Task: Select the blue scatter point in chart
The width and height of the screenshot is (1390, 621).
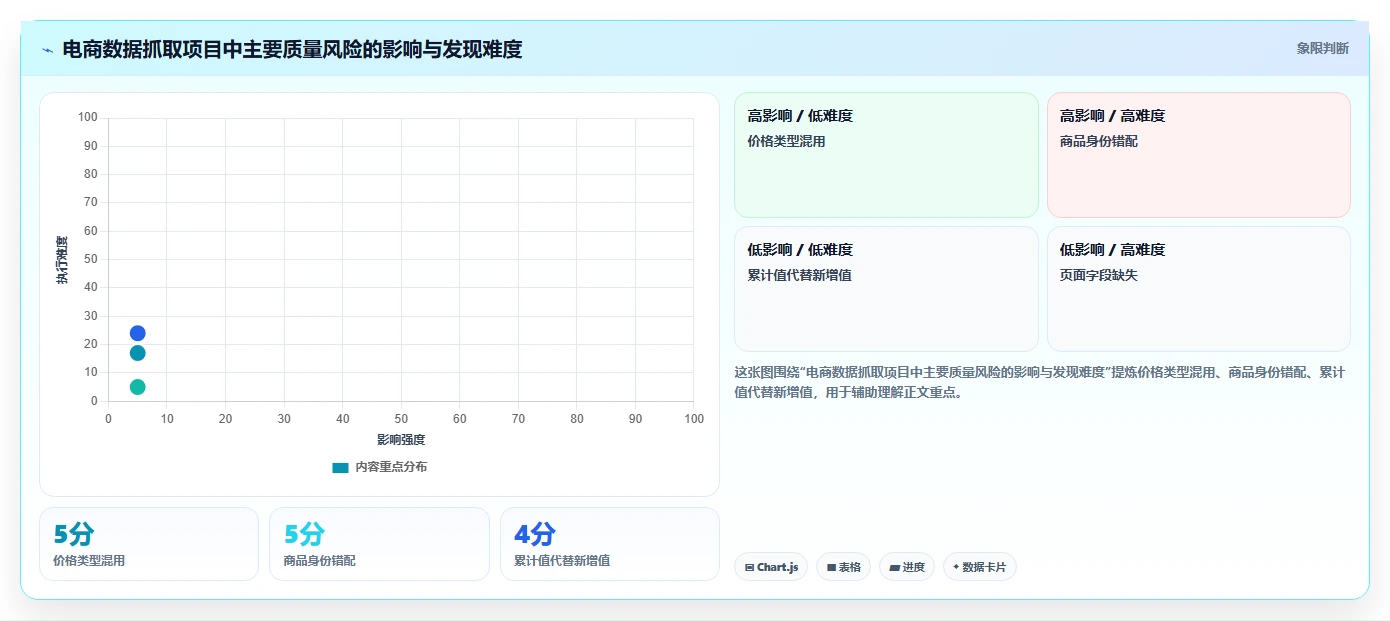Action: [137, 333]
